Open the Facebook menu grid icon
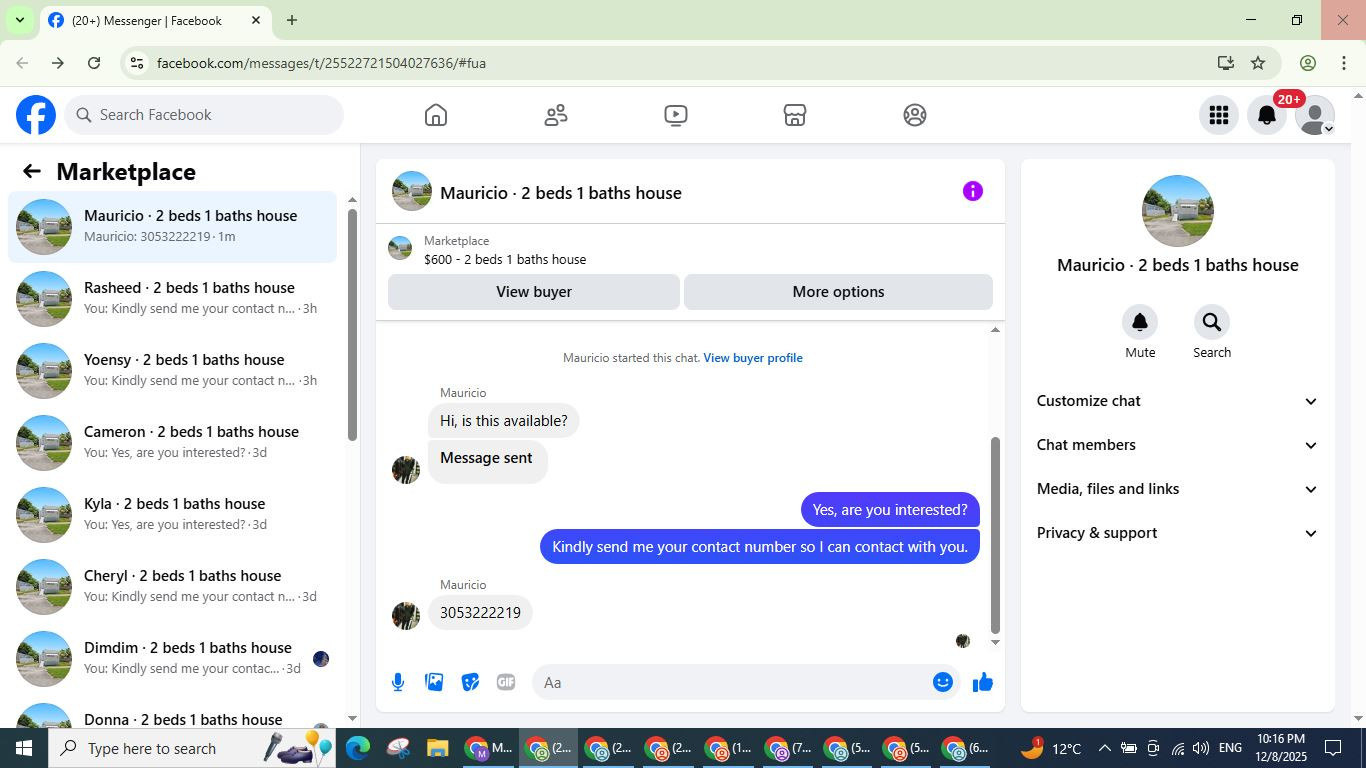 pyautogui.click(x=1218, y=115)
